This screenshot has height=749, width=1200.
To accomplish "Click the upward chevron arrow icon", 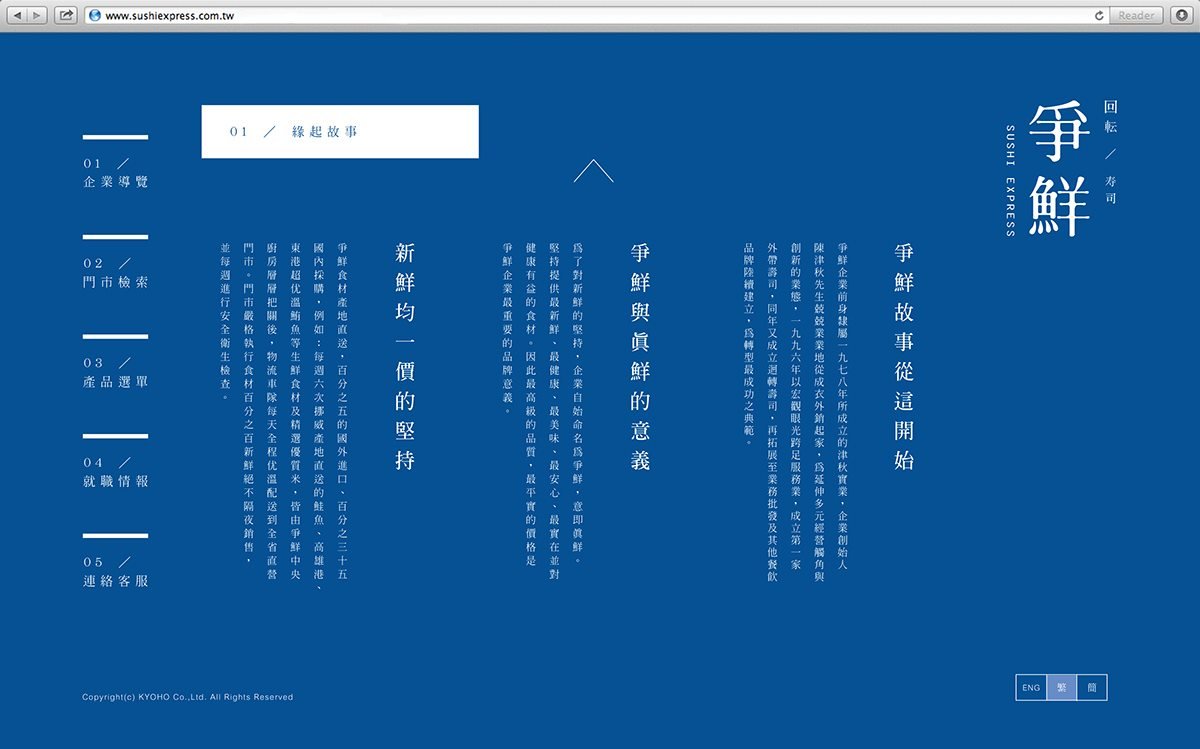I will pos(593,171).
